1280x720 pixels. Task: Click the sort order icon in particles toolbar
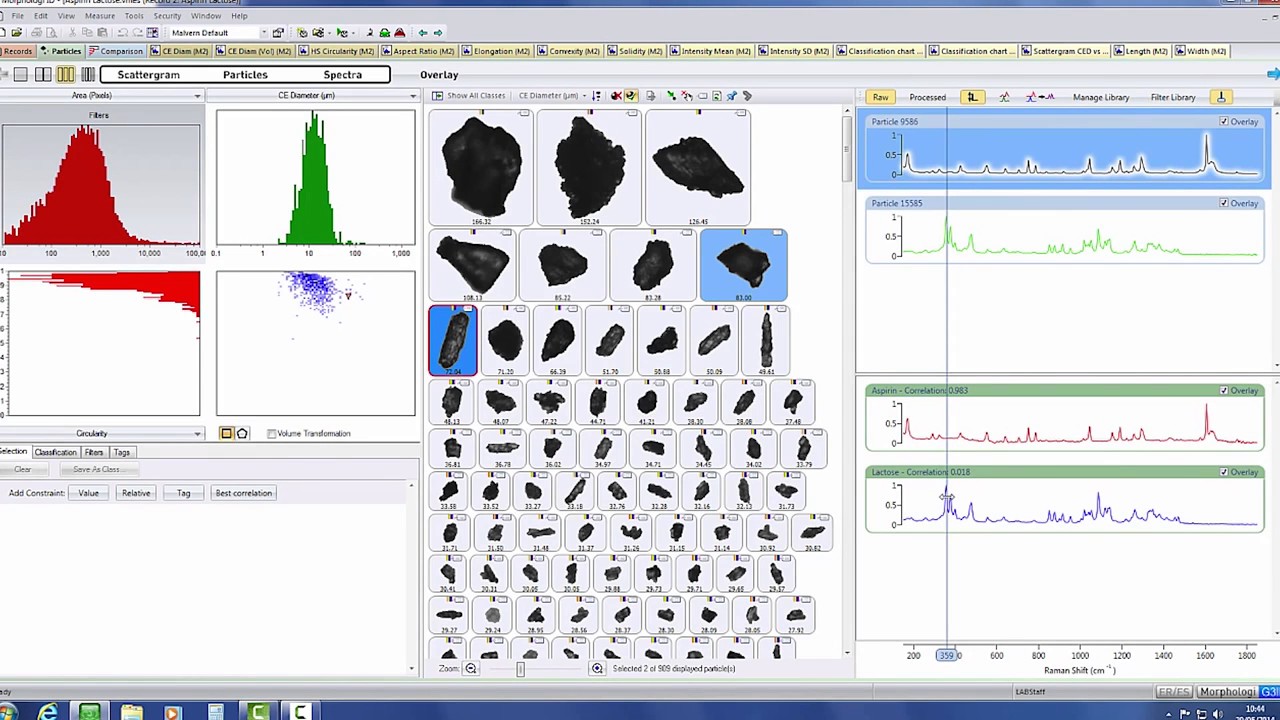[597, 96]
